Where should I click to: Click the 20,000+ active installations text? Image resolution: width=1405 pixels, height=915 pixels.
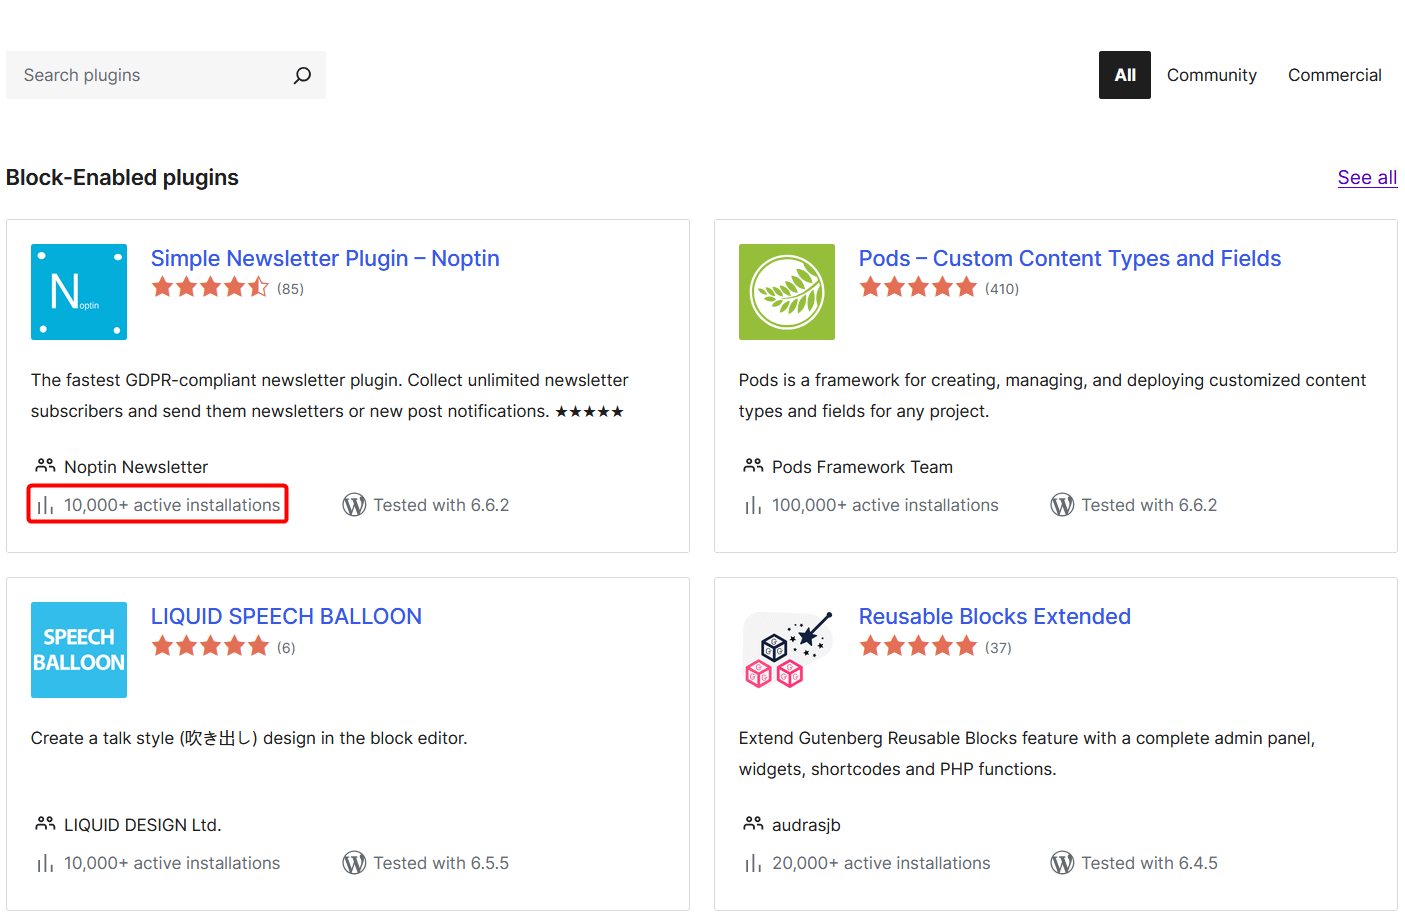[881, 863]
